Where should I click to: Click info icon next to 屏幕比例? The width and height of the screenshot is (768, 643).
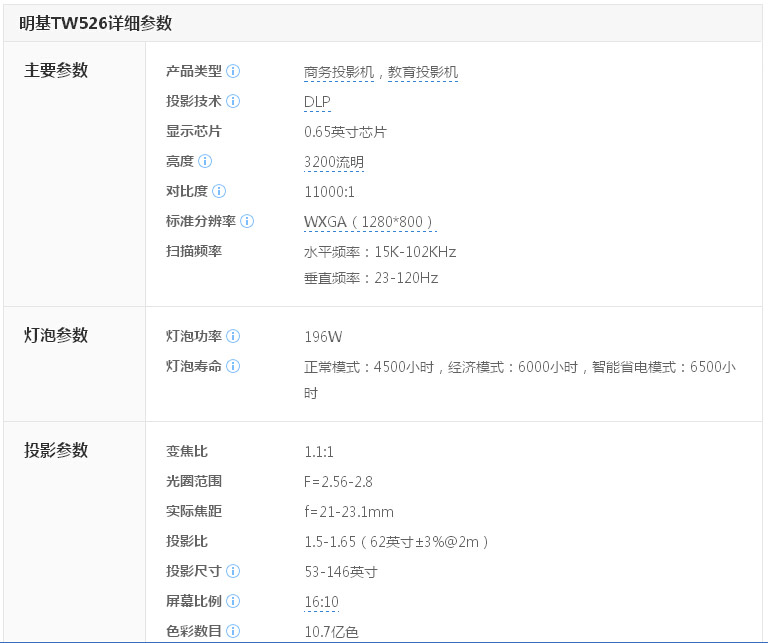coord(233,601)
